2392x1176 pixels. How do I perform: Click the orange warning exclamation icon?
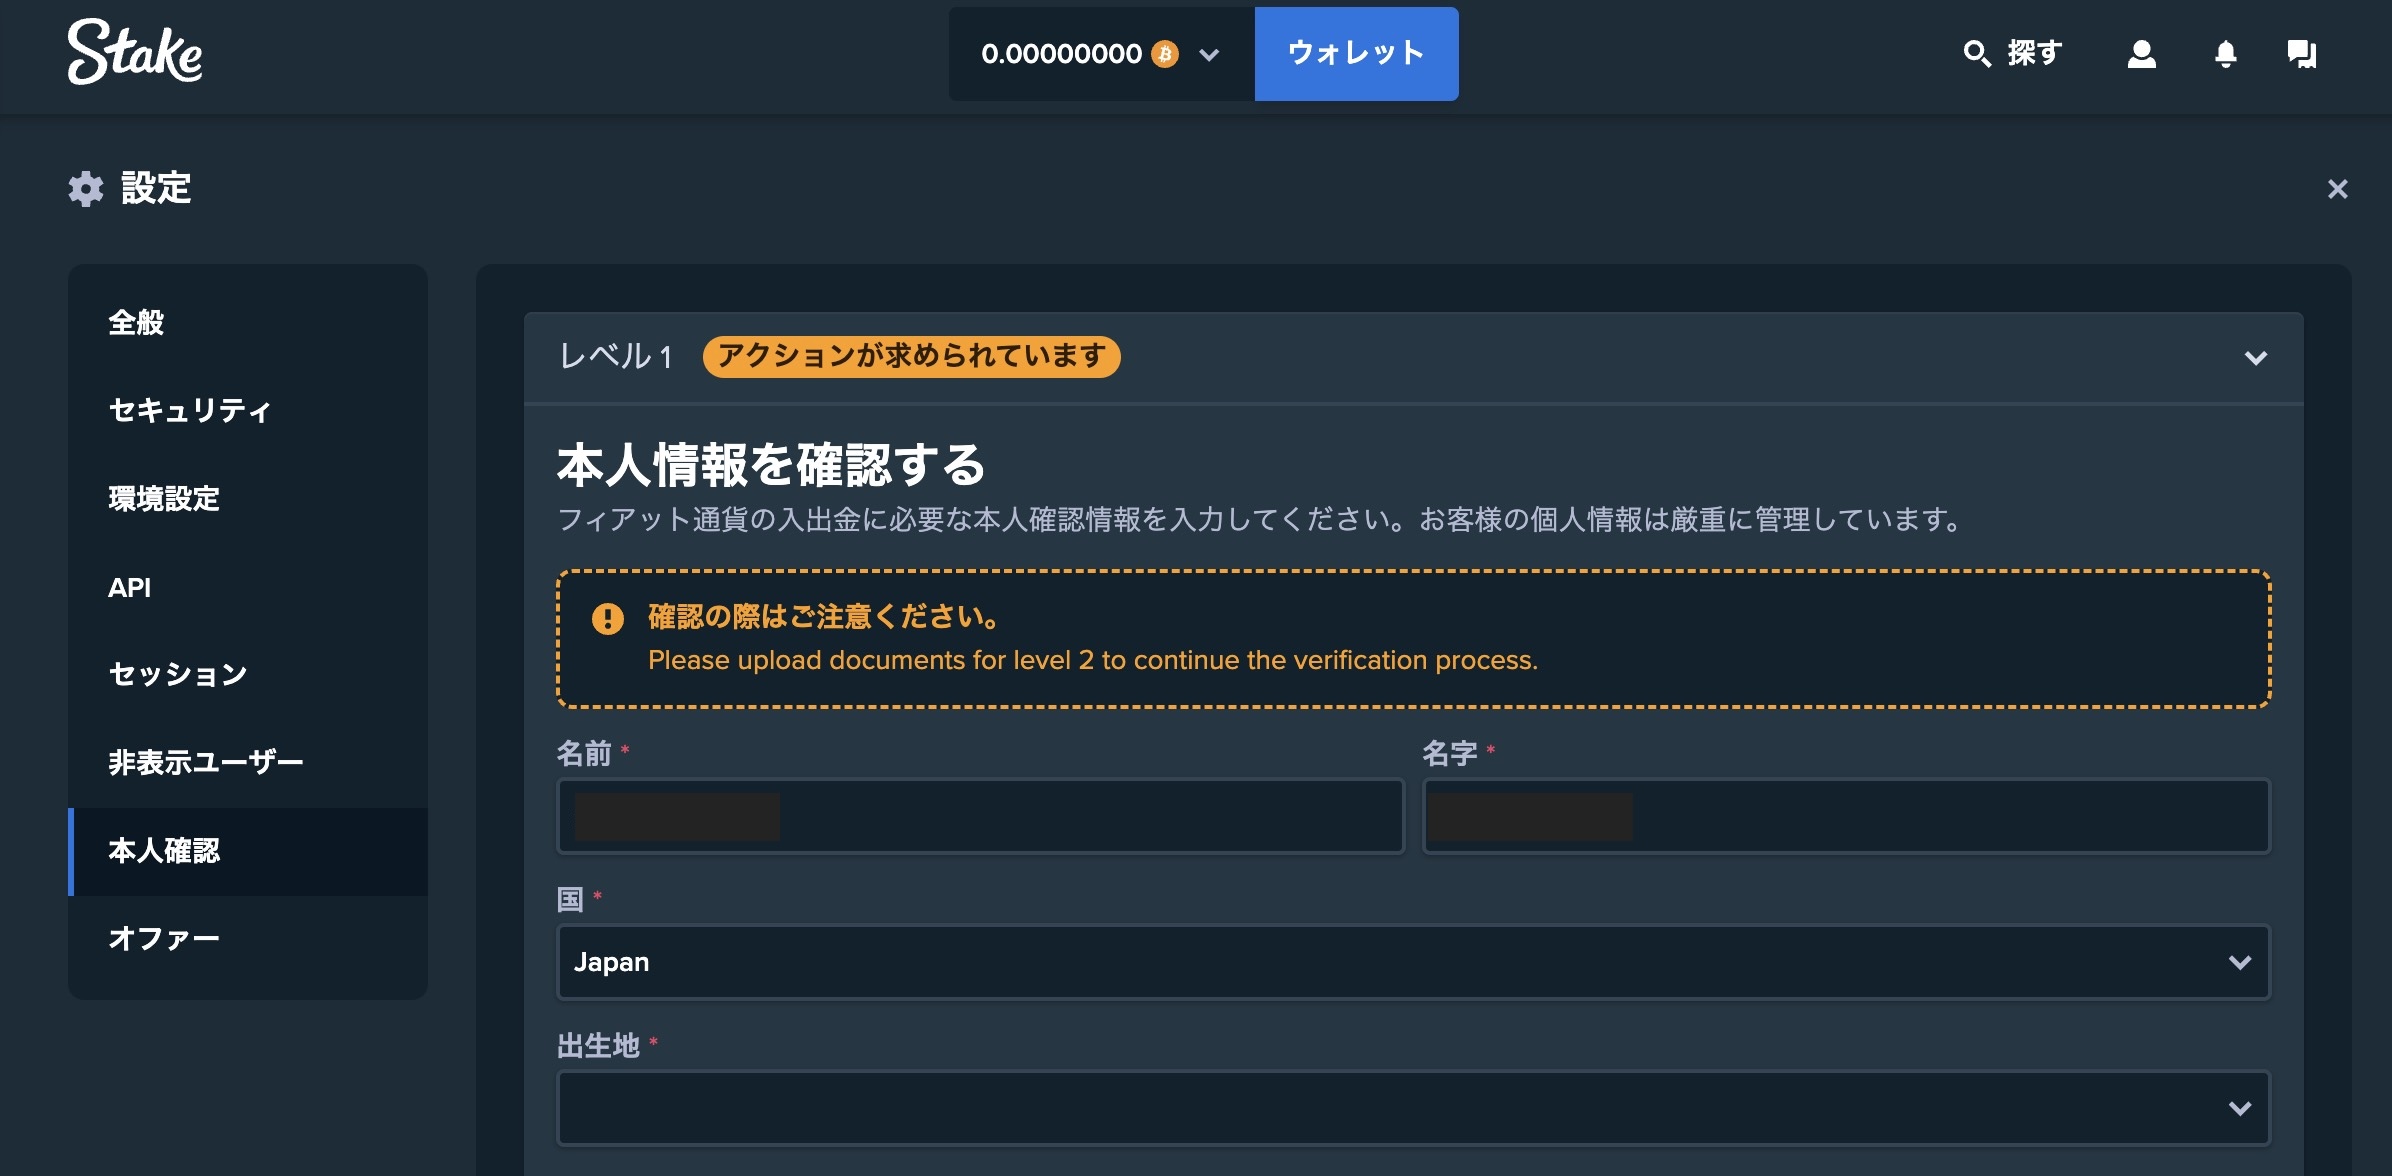click(608, 619)
